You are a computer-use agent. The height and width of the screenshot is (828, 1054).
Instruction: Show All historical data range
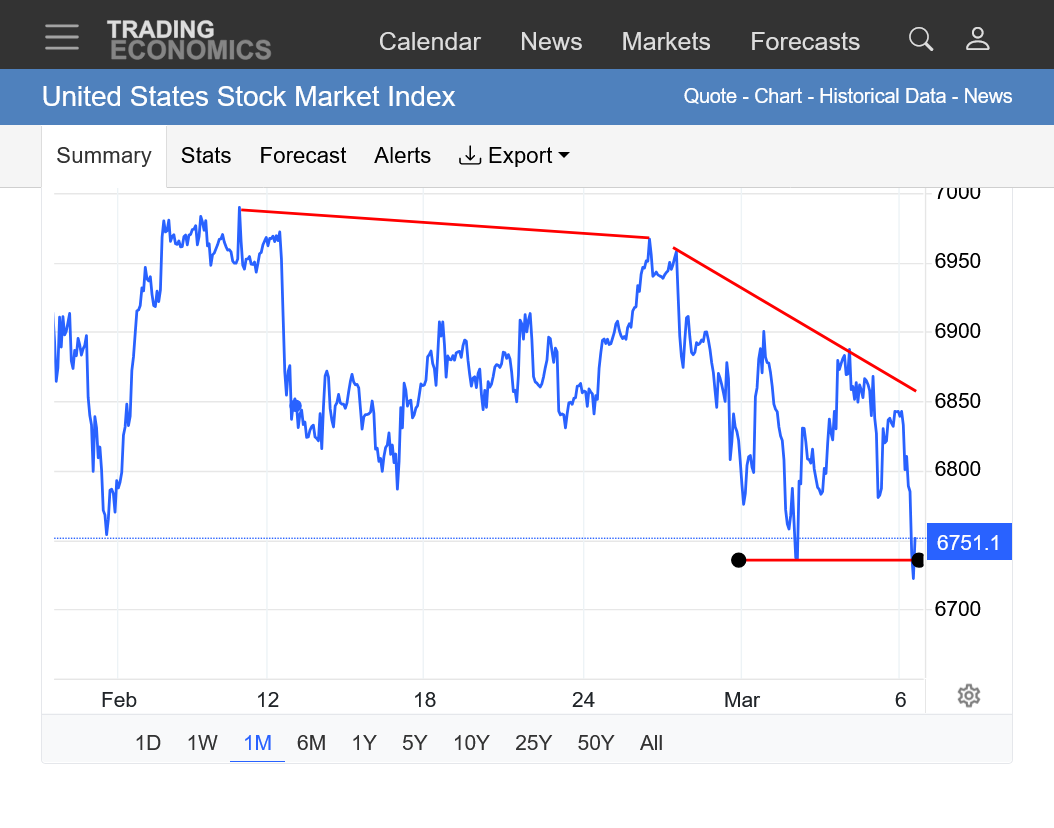point(651,743)
